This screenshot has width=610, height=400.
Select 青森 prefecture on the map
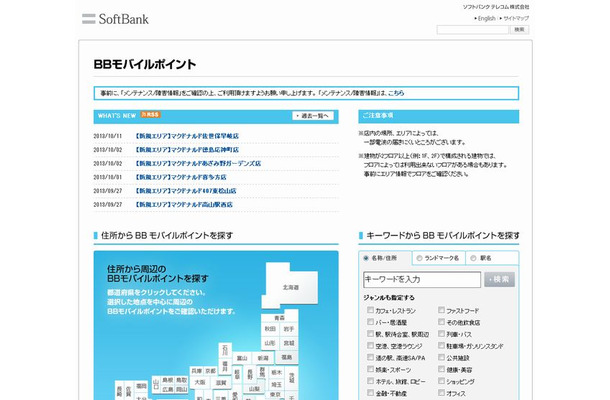(280, 317)
